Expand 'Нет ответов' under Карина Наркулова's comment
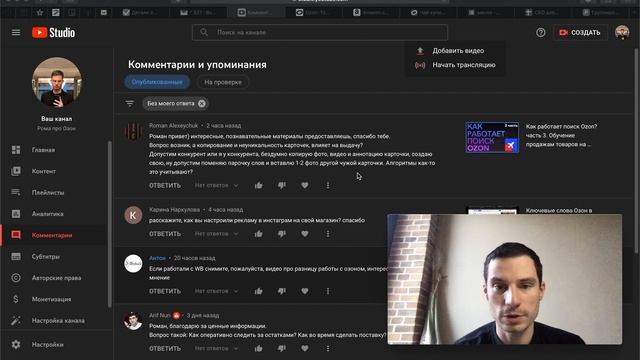 pos(216,234)
